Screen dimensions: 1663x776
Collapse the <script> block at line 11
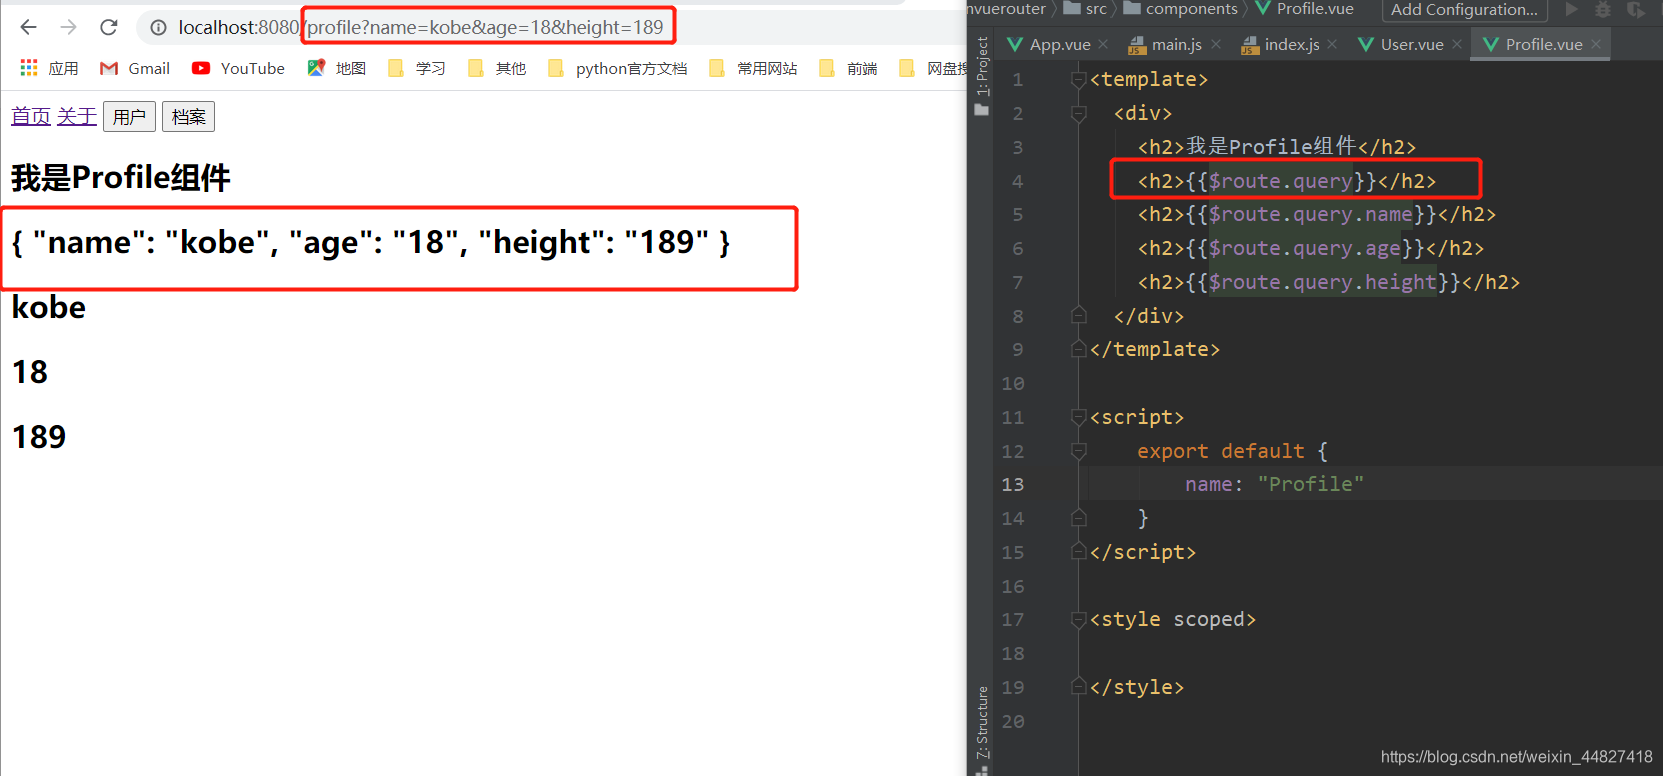(x=1078, y=418)
